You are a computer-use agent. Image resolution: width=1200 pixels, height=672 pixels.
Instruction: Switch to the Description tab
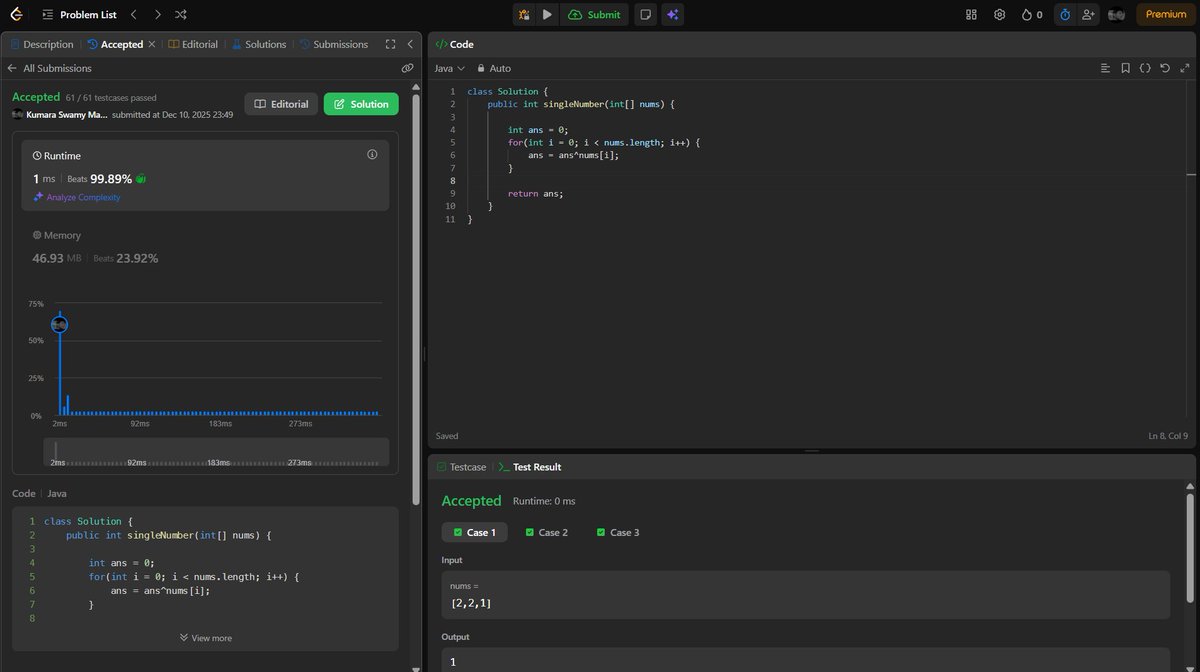pyautogui.click(x=42, y=44)
